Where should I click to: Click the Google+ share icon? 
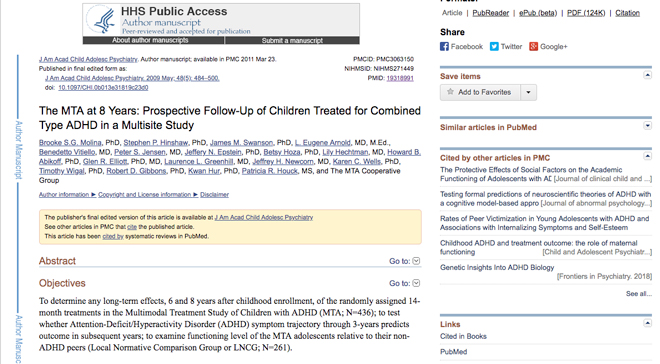pyautogui.click(x=533, y=47)
